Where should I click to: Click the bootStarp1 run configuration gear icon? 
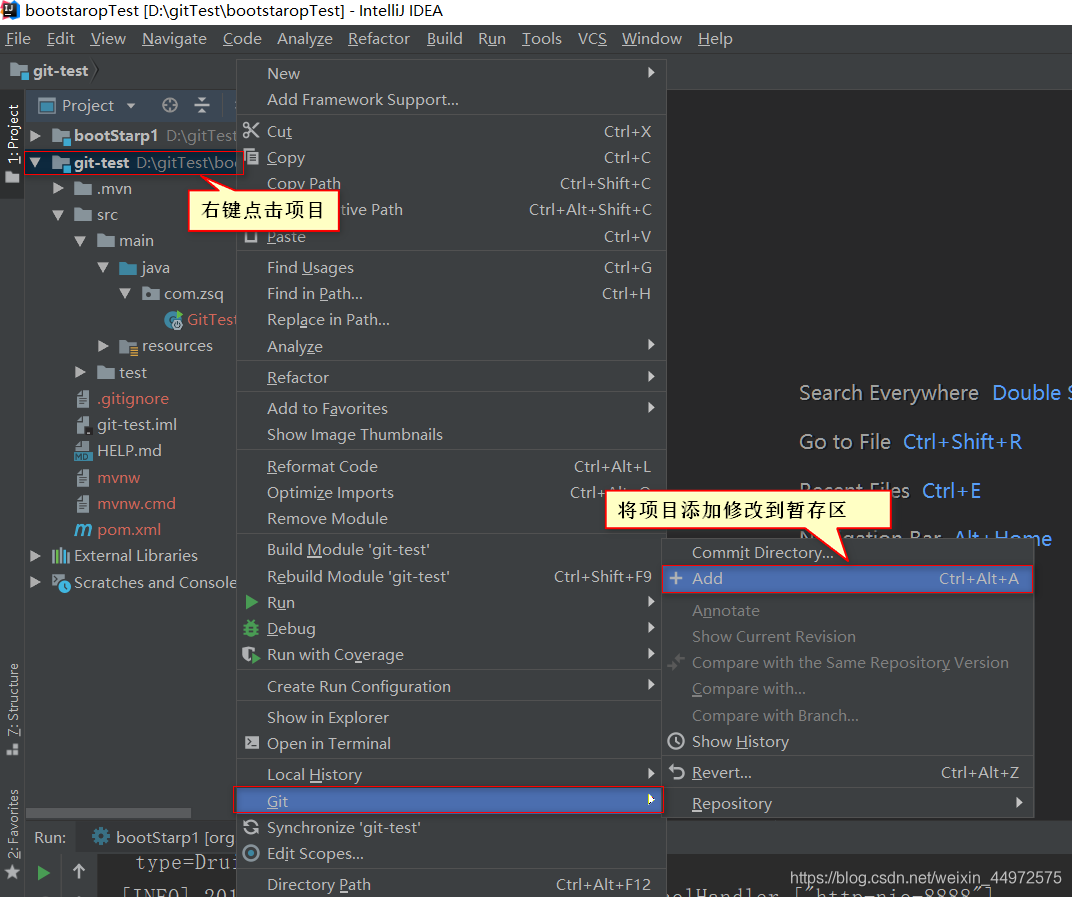[x=101, y=836]
